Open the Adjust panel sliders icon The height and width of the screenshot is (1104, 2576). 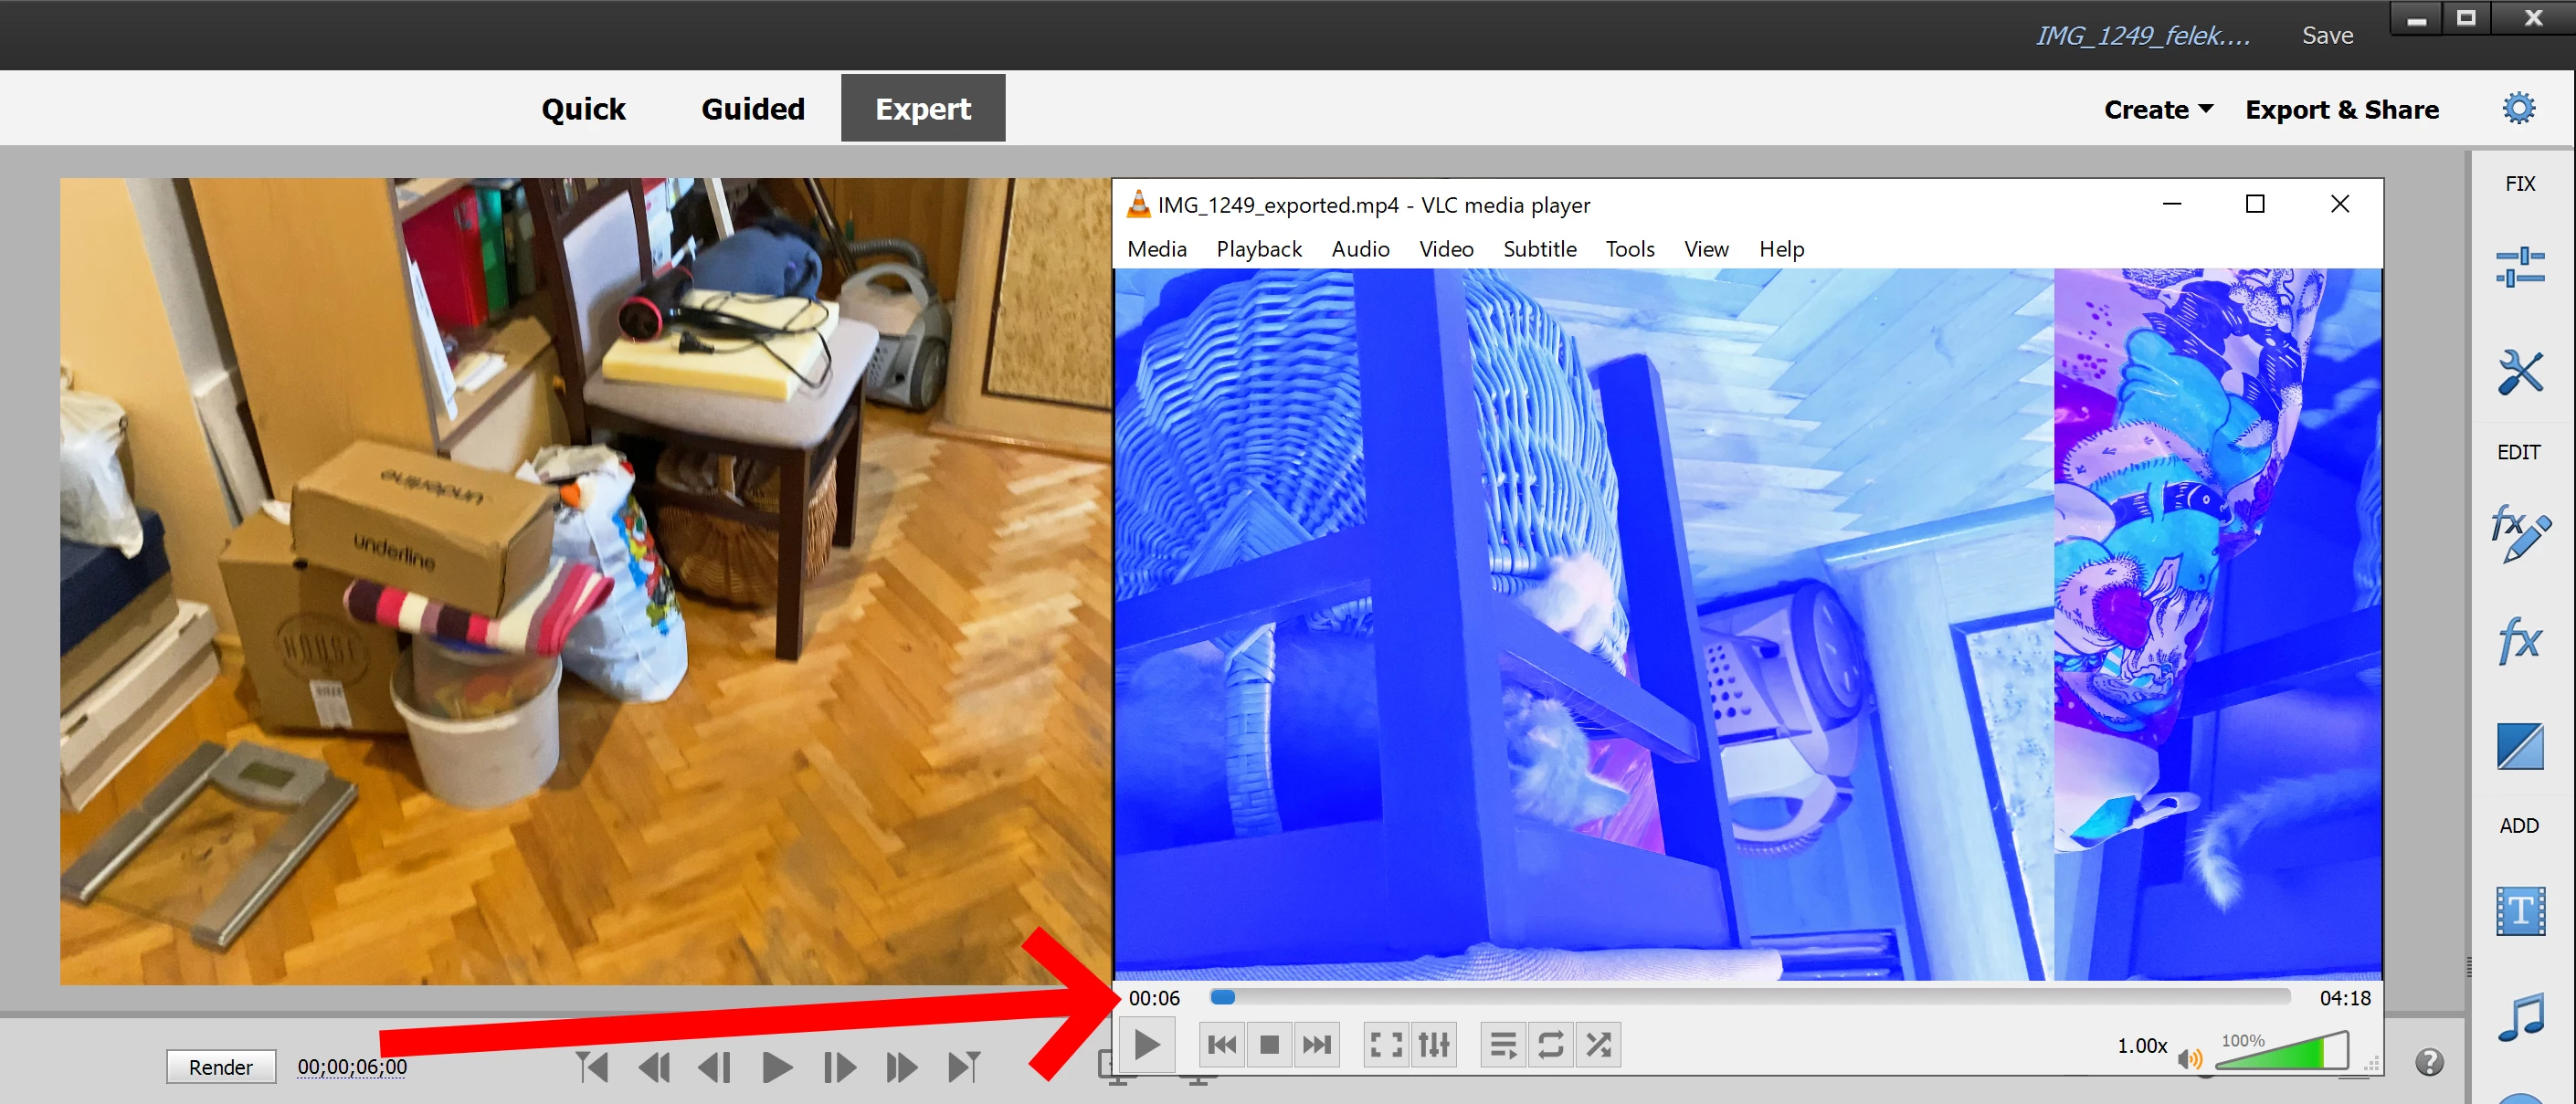pos(2519,267)
